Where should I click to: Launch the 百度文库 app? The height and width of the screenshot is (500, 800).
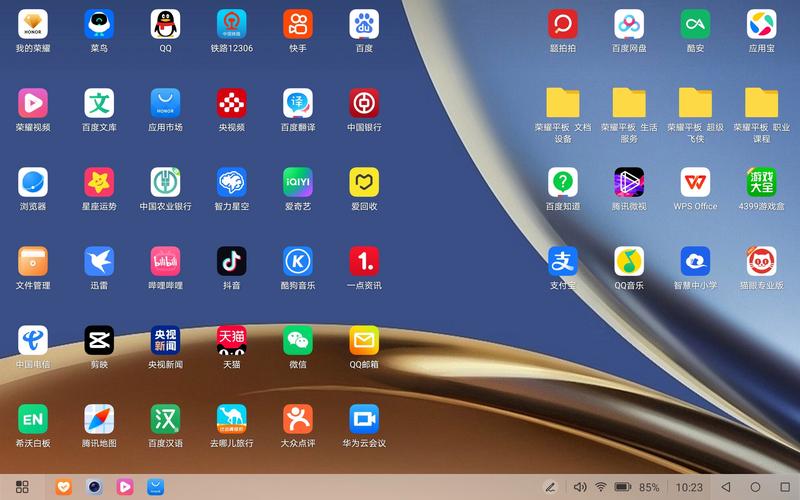pyautogui.click(x=99, y=103)
